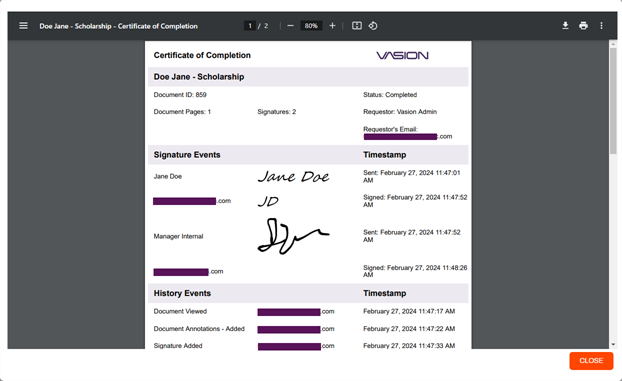Click the 'Signature Events' section header
The image size is (622, 381).
click(x=187, y=155)
